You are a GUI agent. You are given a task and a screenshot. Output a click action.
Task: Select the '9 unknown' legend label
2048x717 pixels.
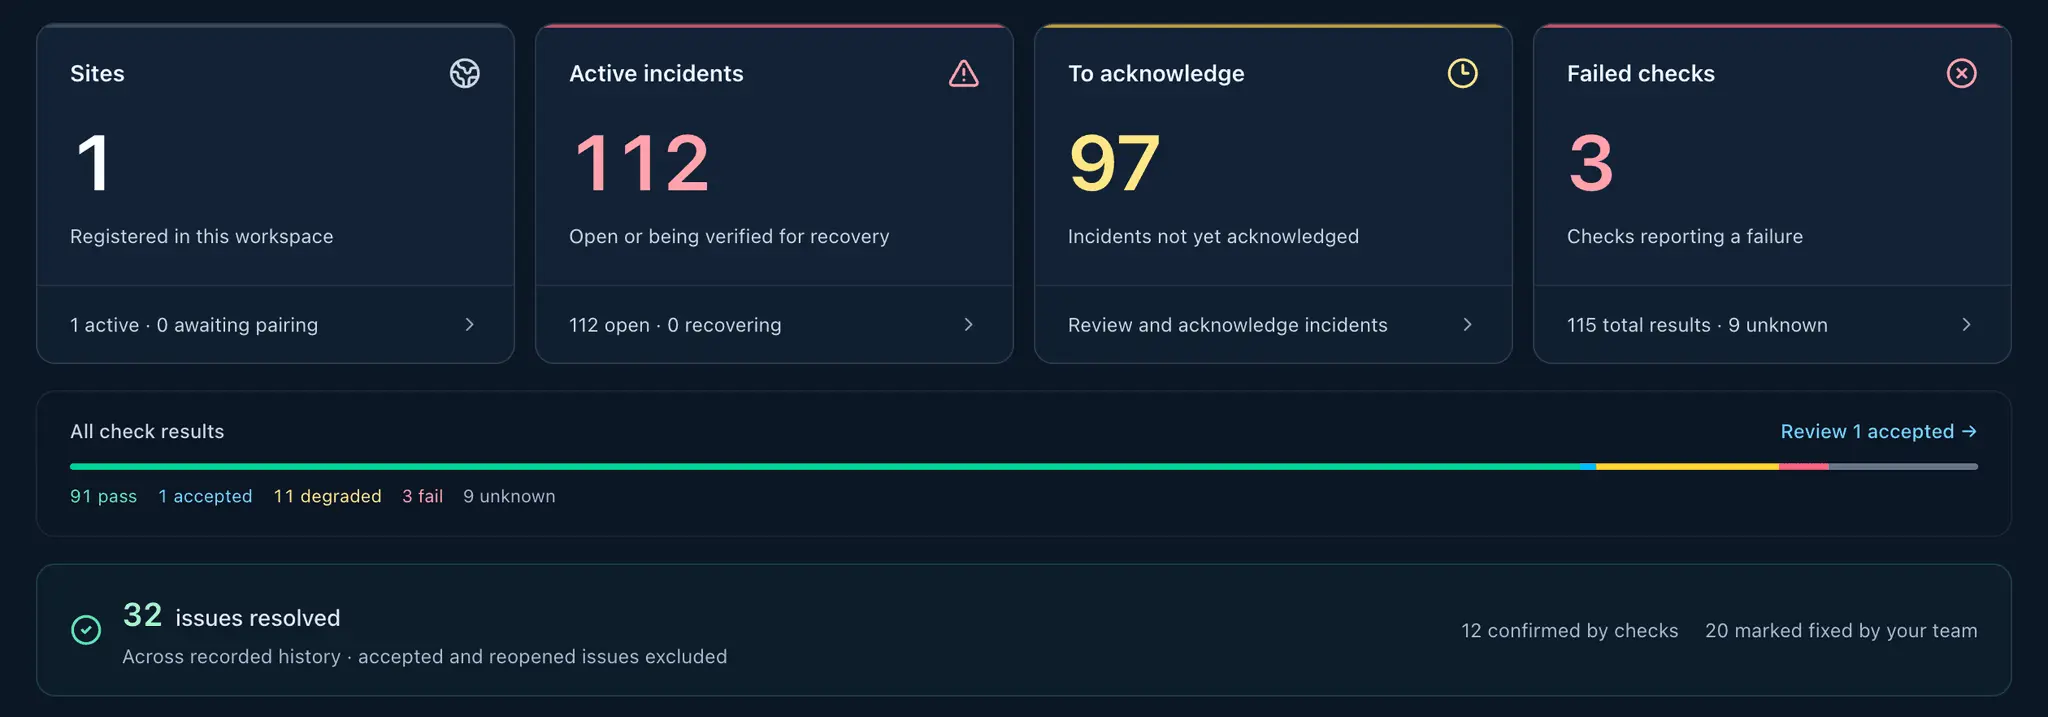(509, 496)
